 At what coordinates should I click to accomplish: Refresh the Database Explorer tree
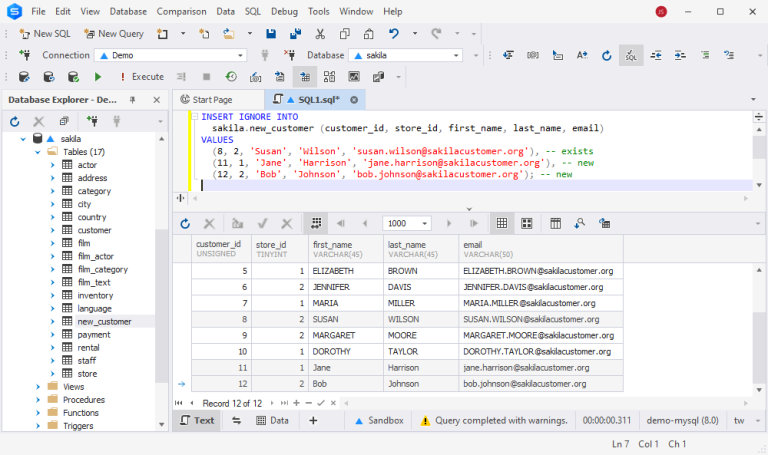click(14, 121)
